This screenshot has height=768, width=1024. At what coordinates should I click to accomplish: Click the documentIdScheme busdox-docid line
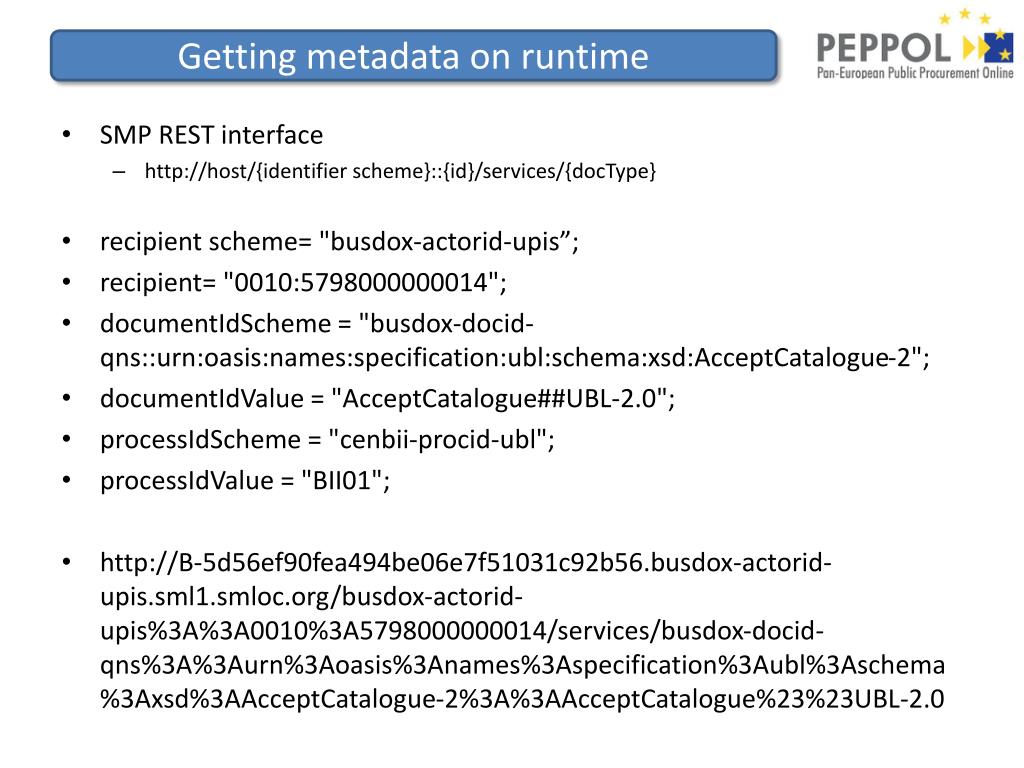(x=317, y=324)
